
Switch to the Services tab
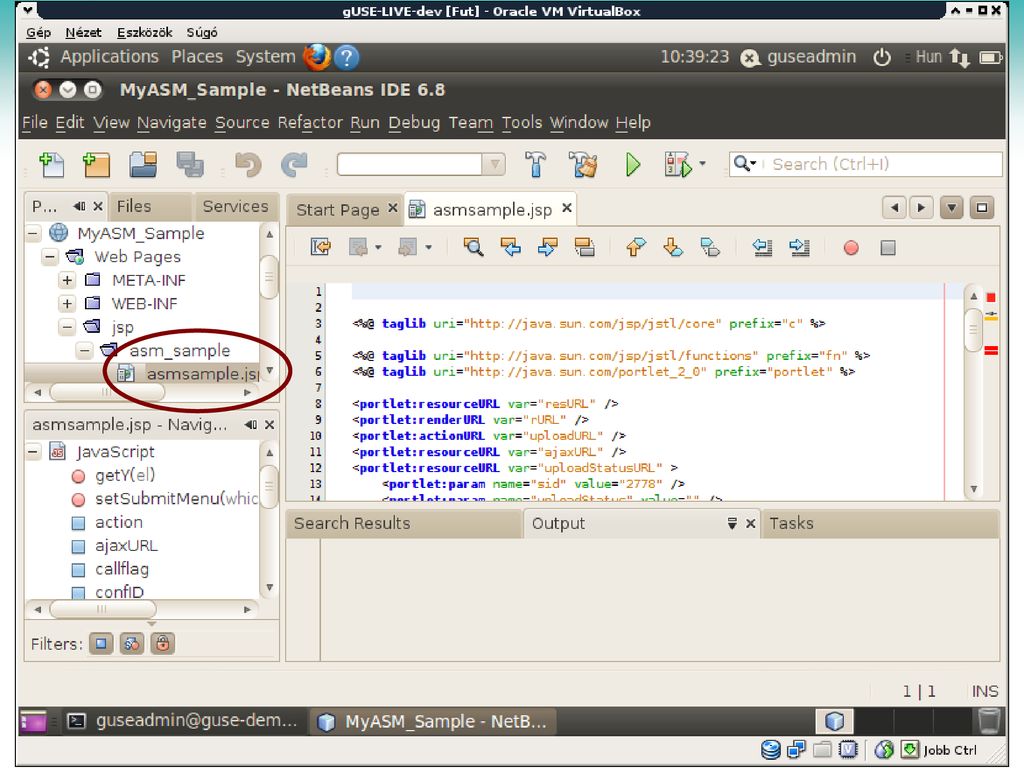[235, 206]
